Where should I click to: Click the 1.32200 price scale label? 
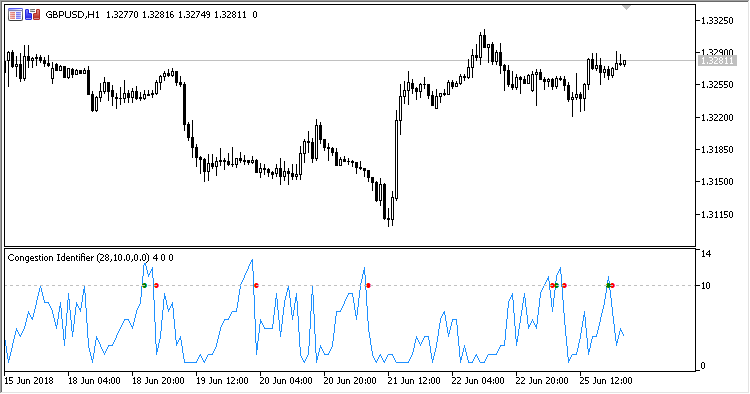(717, 117)
